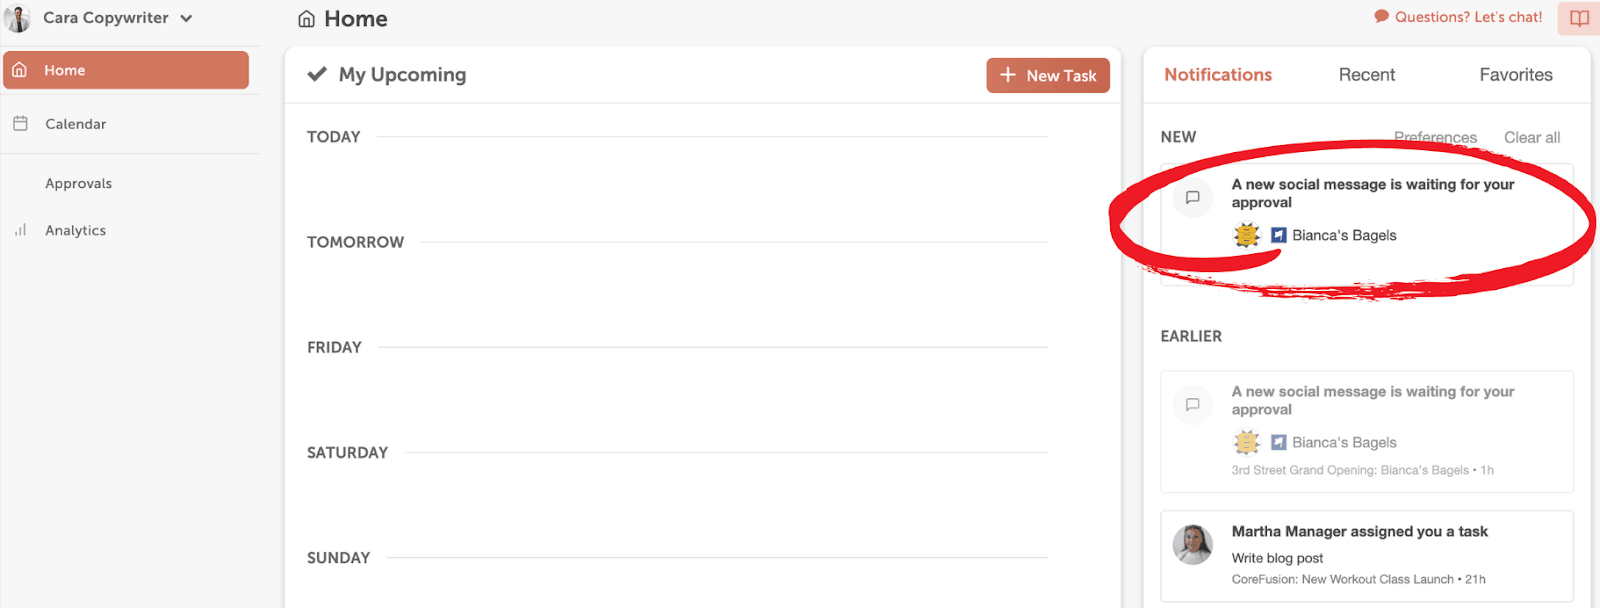The height and width of the screenshot is (608, 1600).
Task: Open Questions? Let's chat! link
Action: click(x=1468, y=17)
